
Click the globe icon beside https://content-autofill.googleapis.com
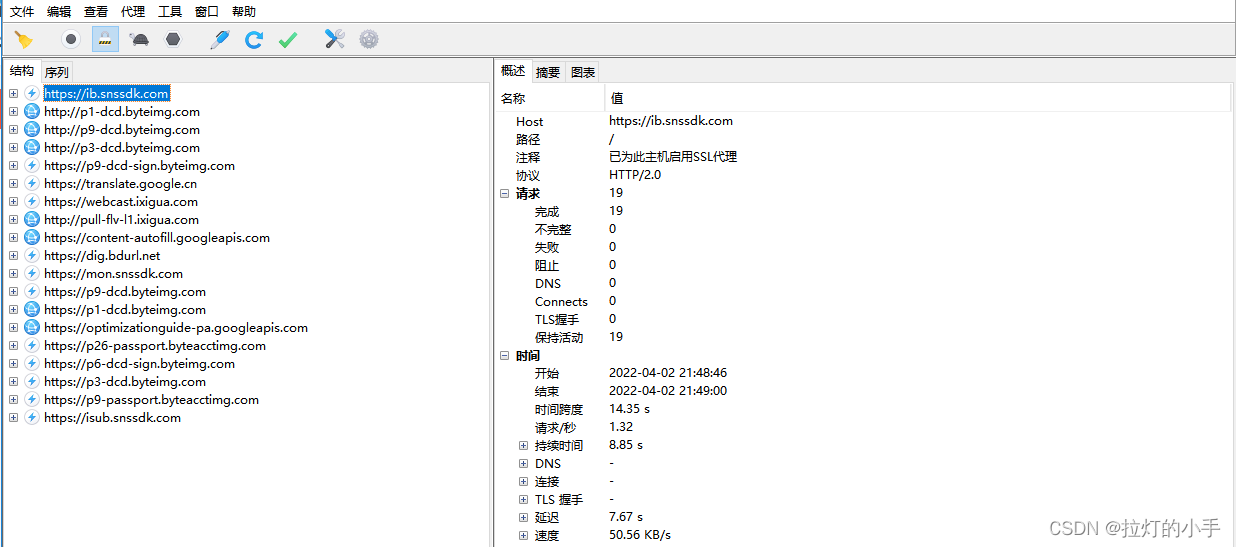pyautogui.click(x=31, y=237)
